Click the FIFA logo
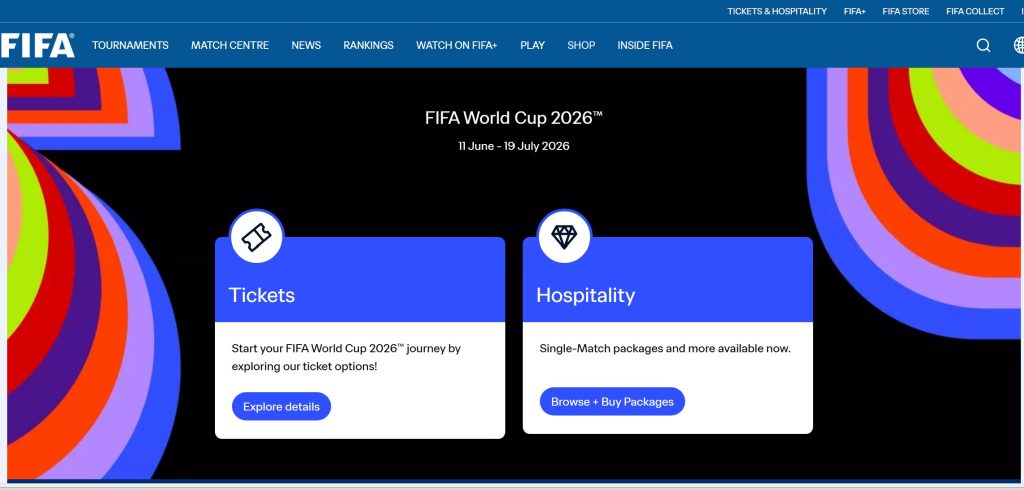 coord(38,45)
